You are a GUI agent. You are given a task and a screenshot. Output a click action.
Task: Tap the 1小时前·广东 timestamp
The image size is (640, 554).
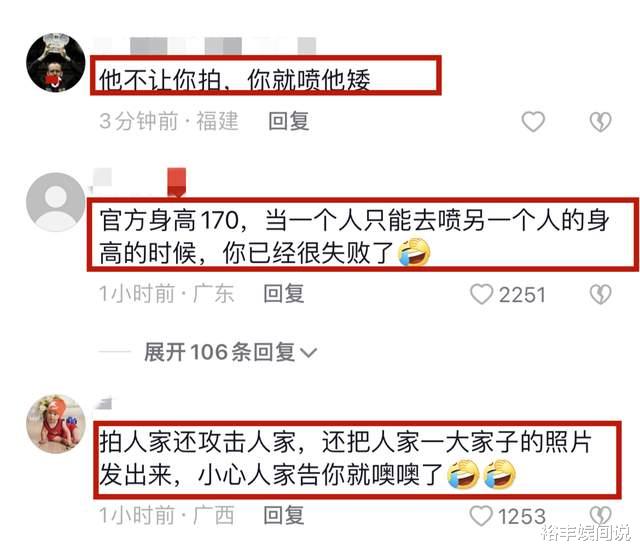point(167,294)
